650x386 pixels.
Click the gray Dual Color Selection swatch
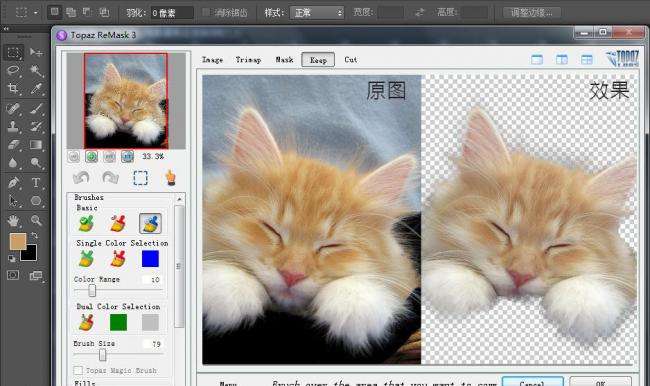pos(150,323)
